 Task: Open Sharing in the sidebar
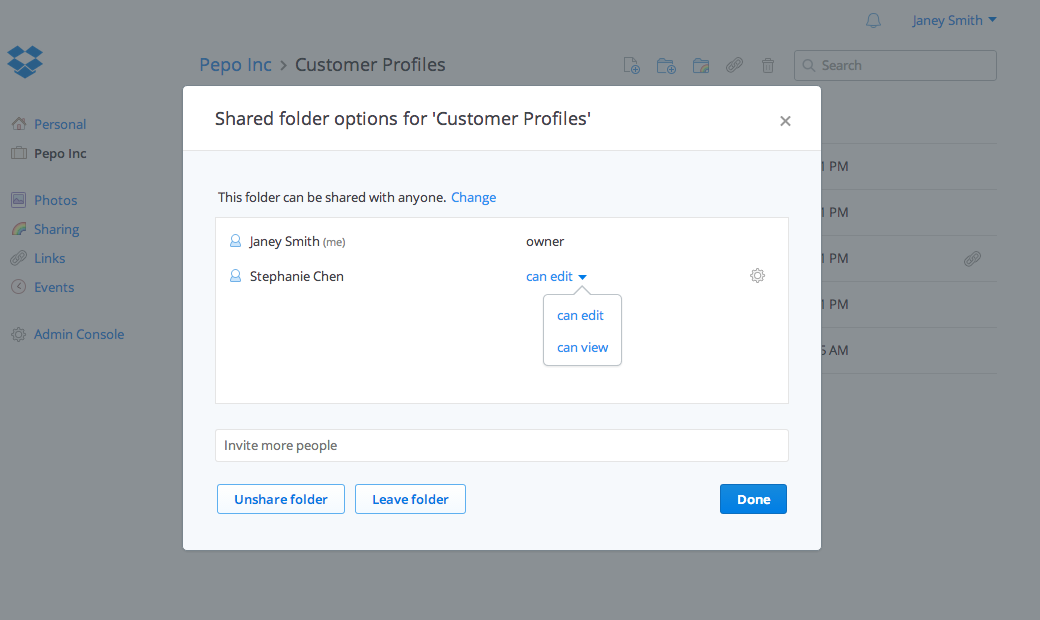56,229
